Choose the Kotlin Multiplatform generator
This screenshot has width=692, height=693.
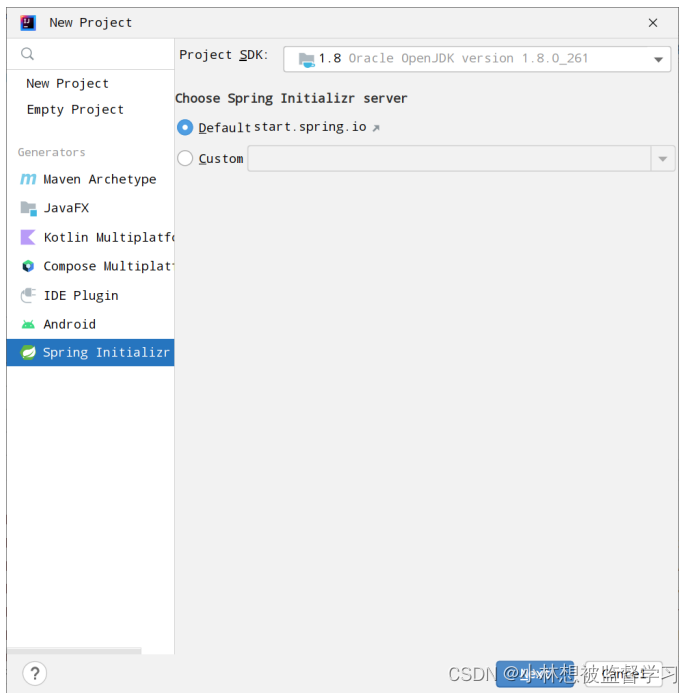(91, 237)
